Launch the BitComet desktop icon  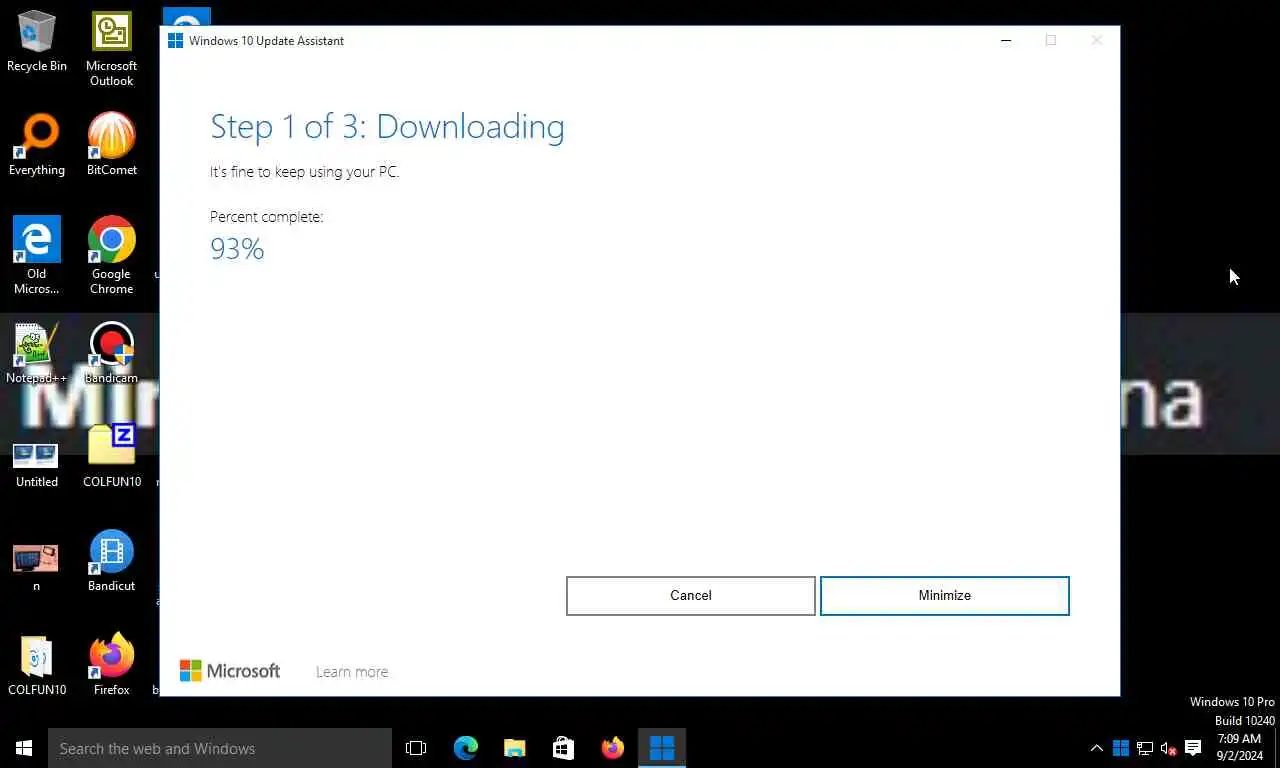(x=111, y=145)
